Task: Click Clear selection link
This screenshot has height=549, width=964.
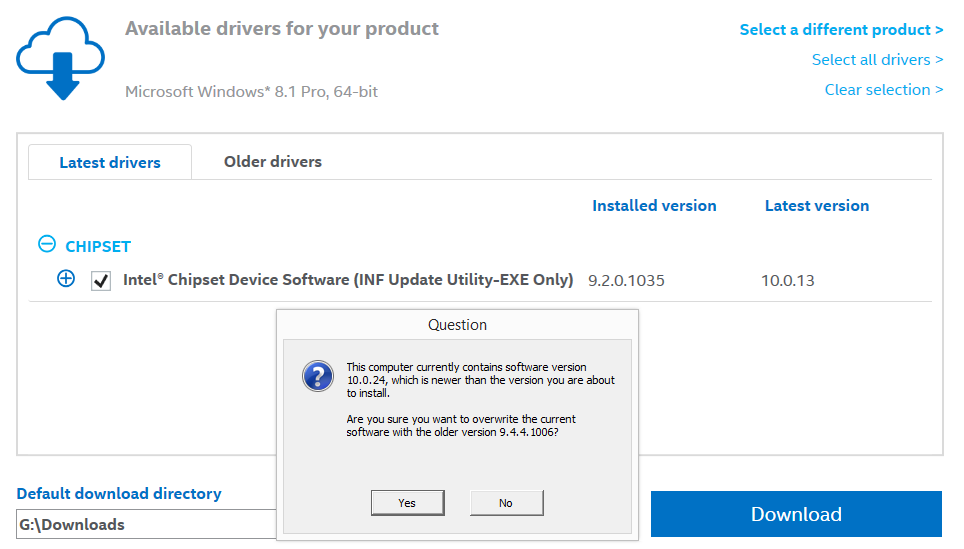Action: pos(883,90)
